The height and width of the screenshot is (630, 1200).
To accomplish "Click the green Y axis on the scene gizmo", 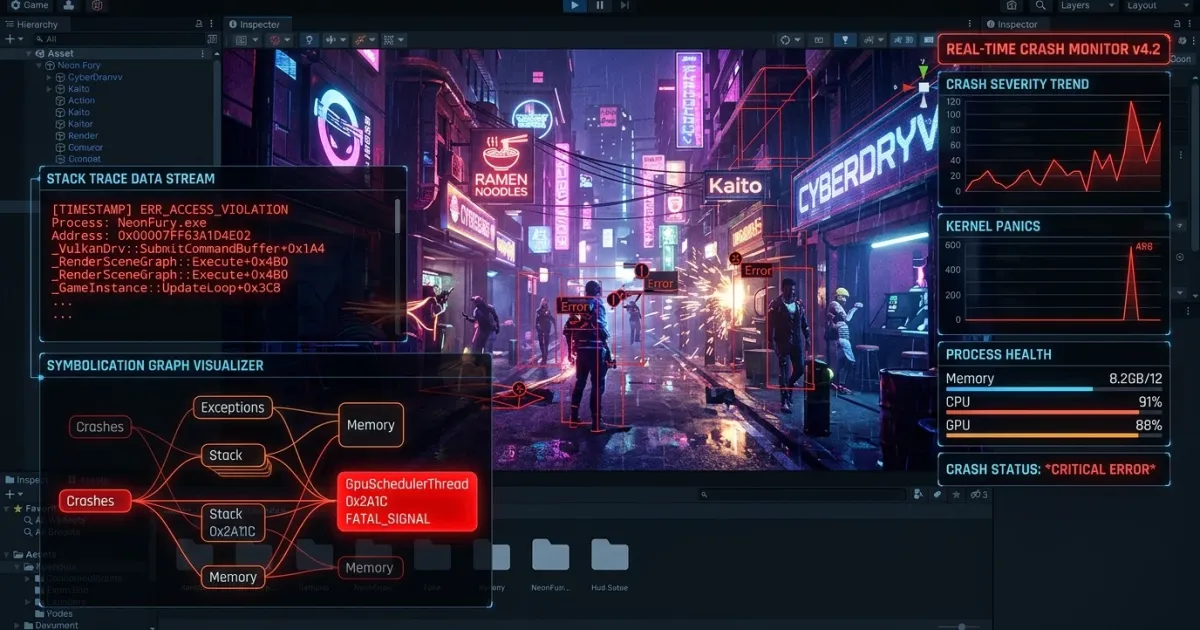I will pyautogui.click(x=924, y=71).
